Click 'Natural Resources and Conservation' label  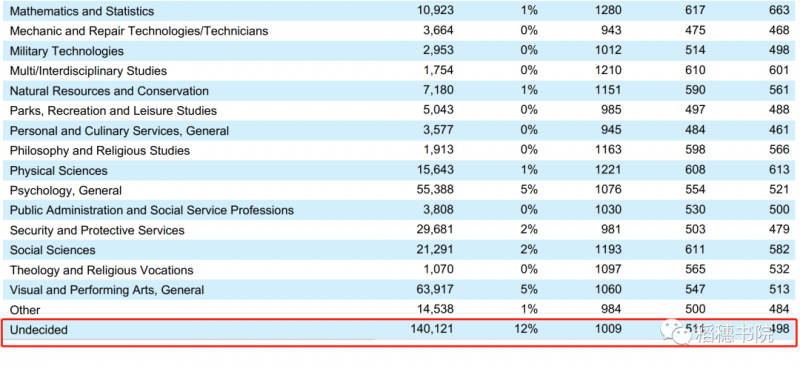[109, 91]
